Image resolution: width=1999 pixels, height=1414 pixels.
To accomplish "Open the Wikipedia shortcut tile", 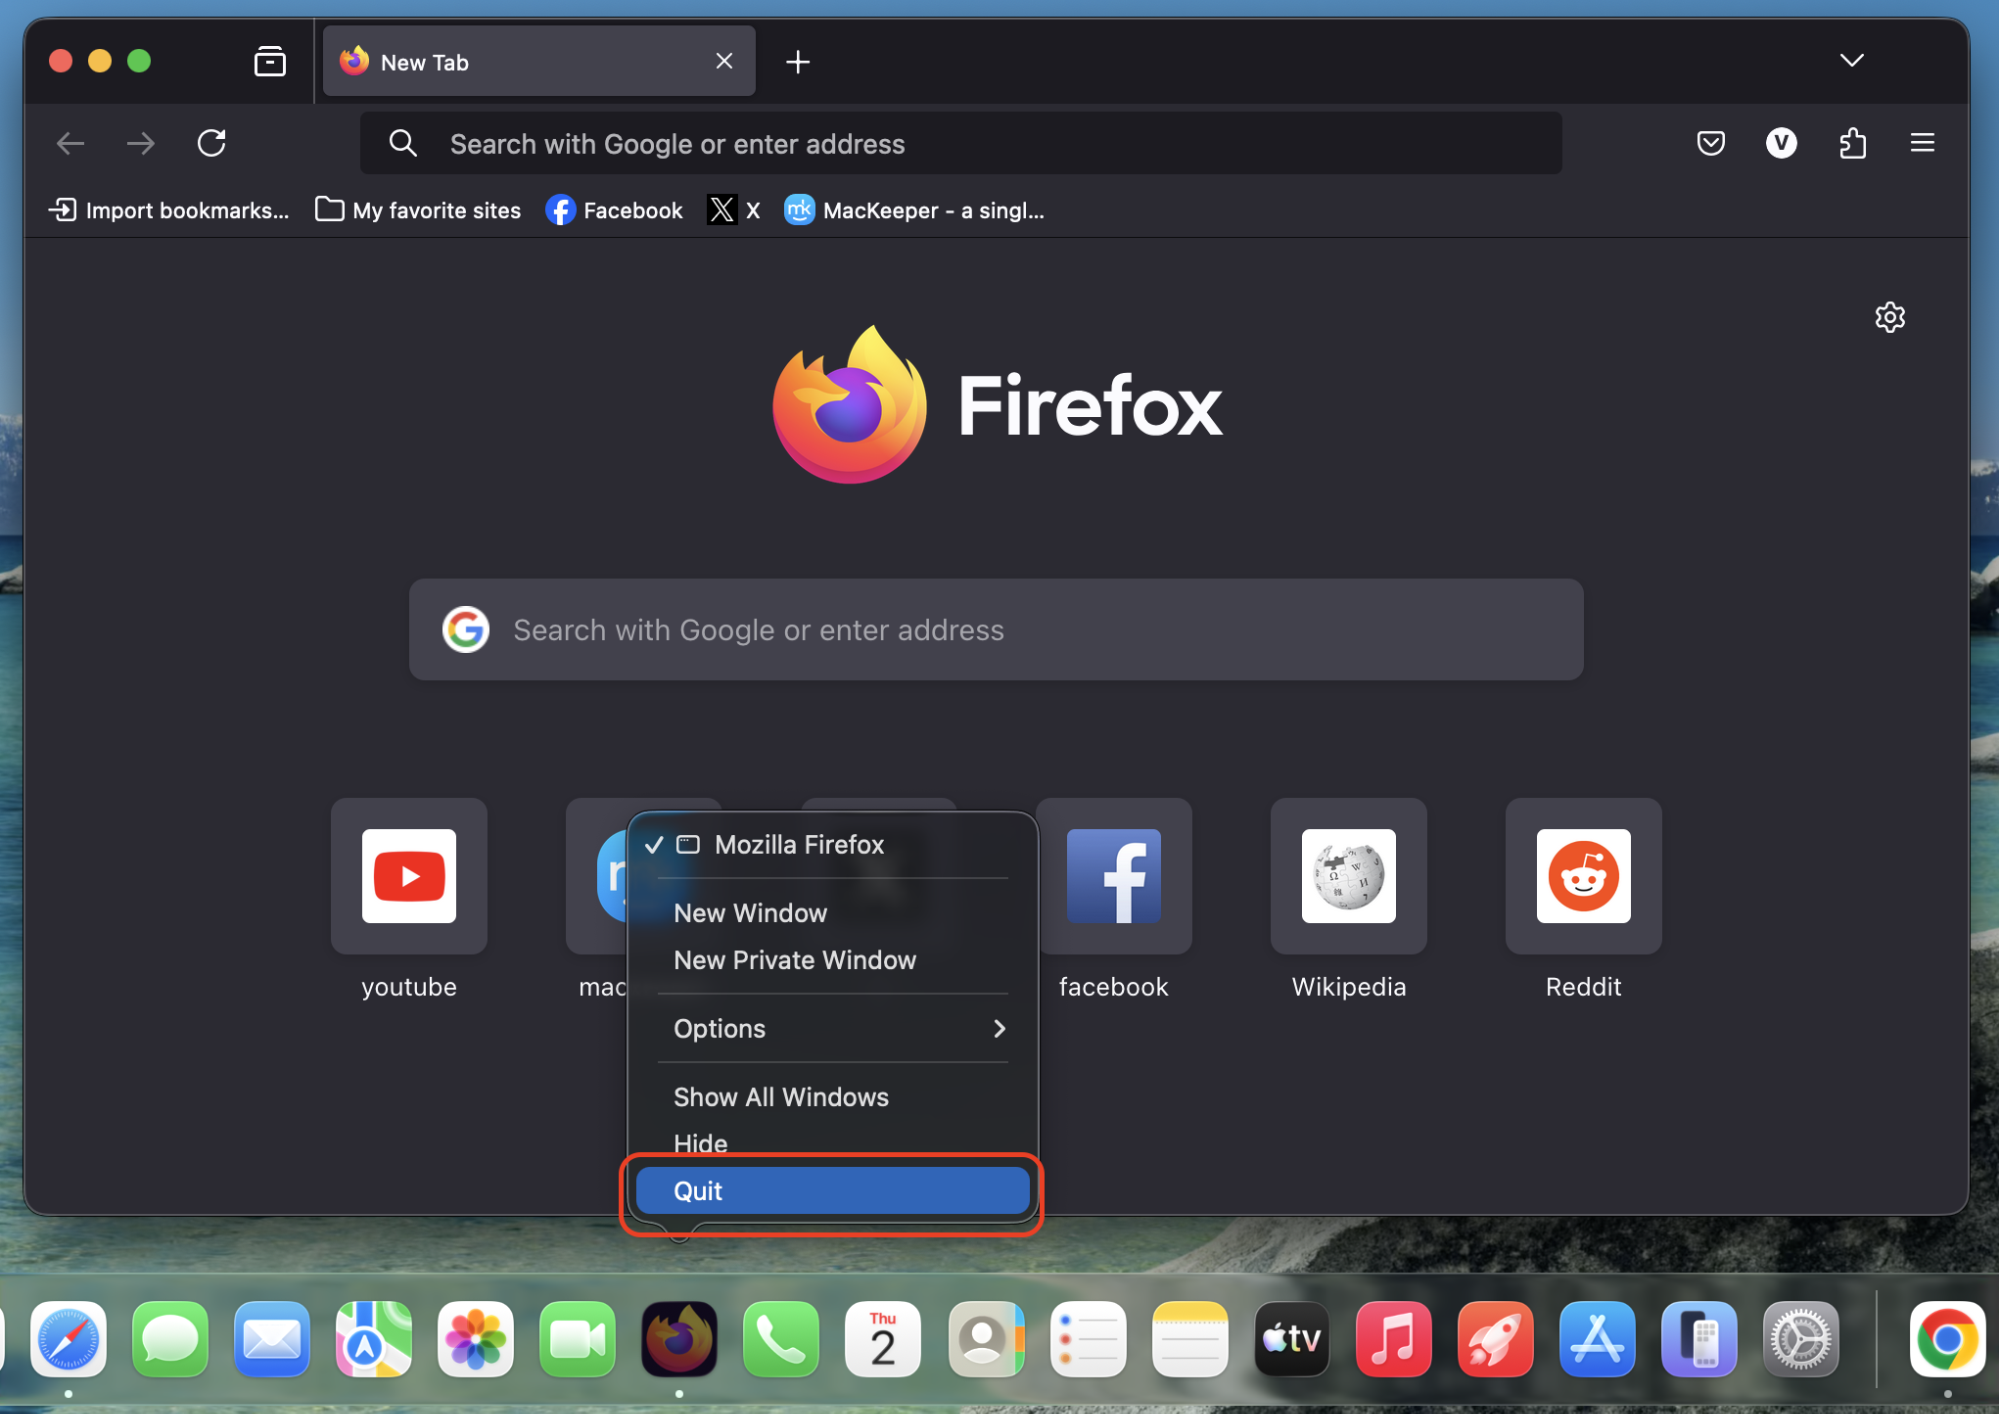I will (x=1347, y=876).
